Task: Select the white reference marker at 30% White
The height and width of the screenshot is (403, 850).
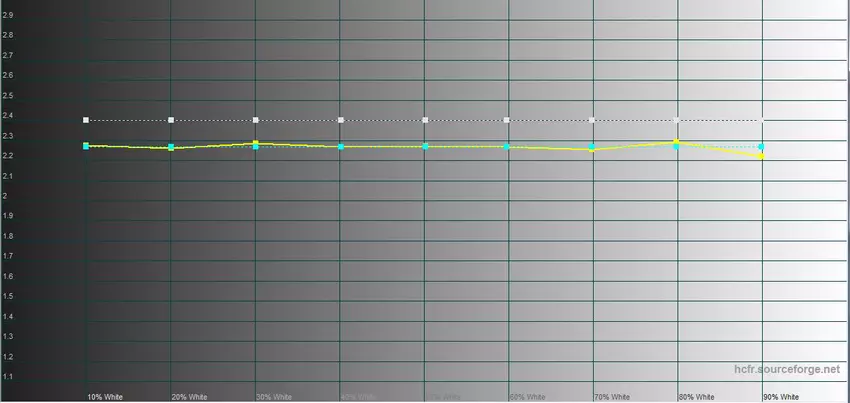Action: (x=256, y=120)
